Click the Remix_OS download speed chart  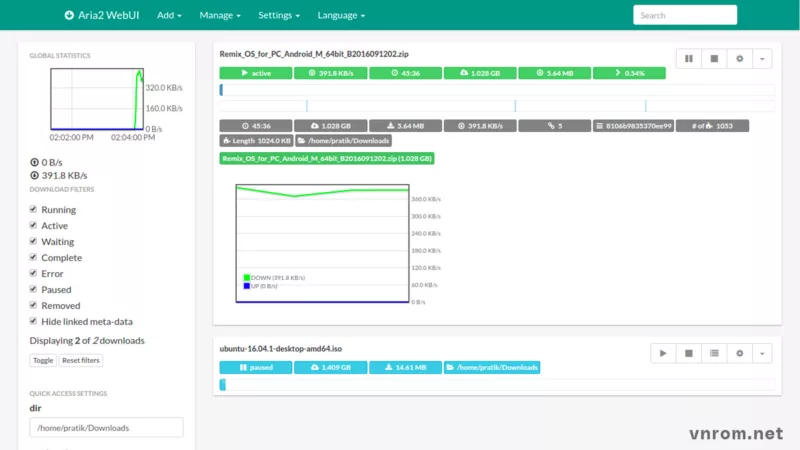pyautogui.click(x=322, y=243)
